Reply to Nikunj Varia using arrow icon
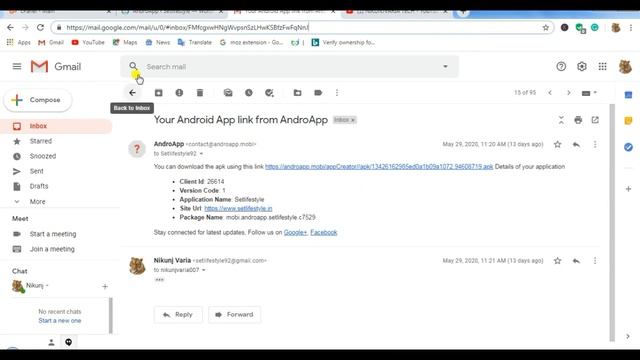The height and width of the screenshot is (360, 640). tap(576, 260)
